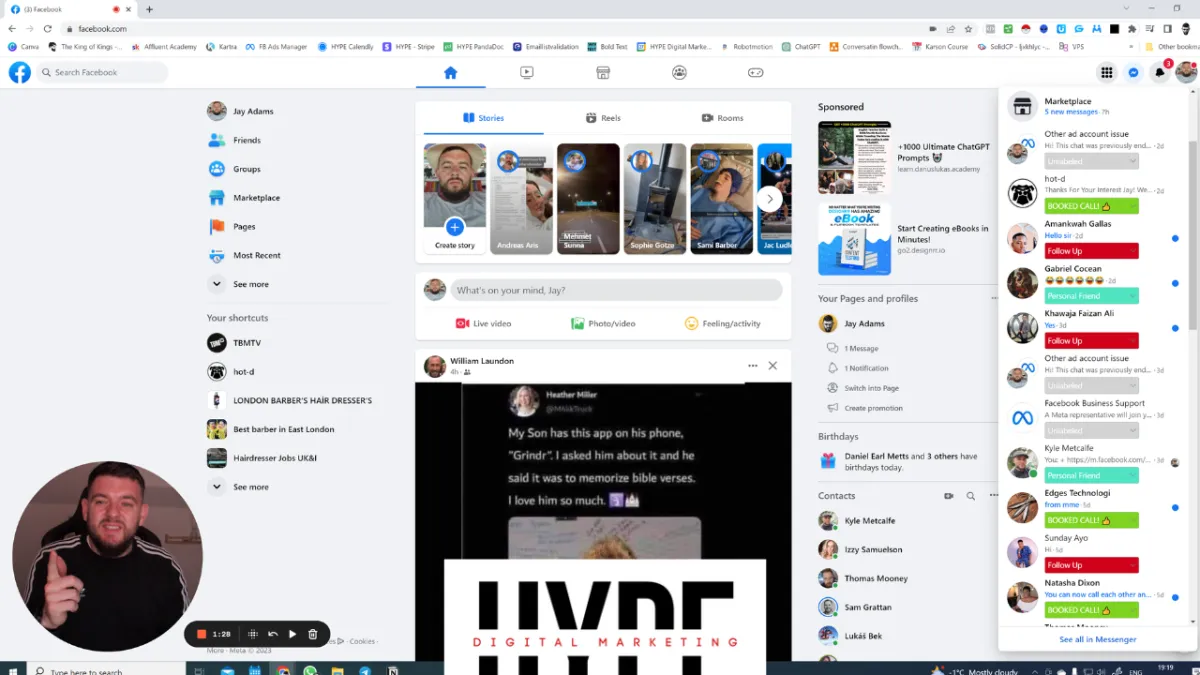Open the Follow Up dropdown under Amankwah Gallas
1200x675 pixels.
pos(1092,251)
